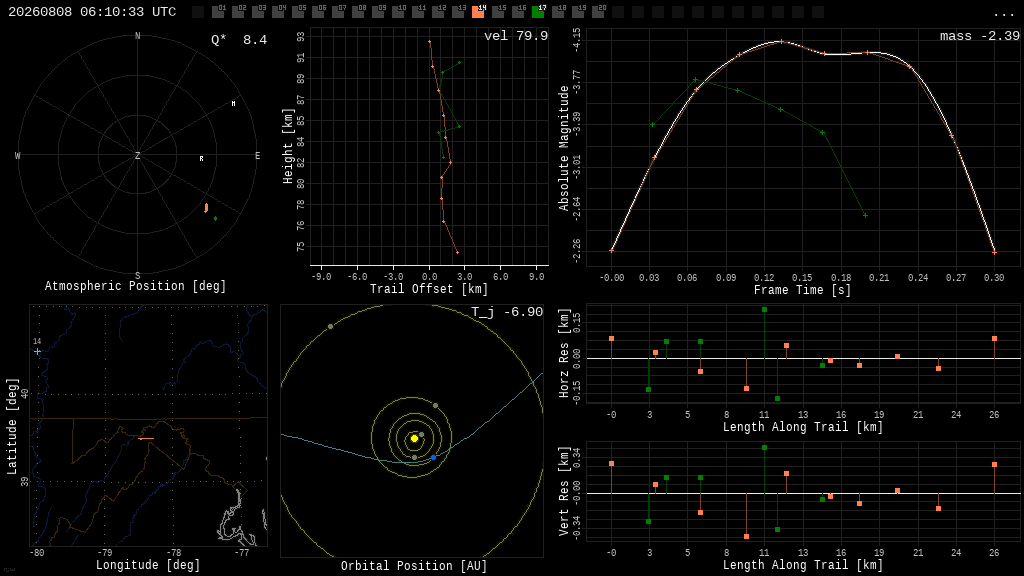Click the vel 79.9 readout

[x=516, y=36]
